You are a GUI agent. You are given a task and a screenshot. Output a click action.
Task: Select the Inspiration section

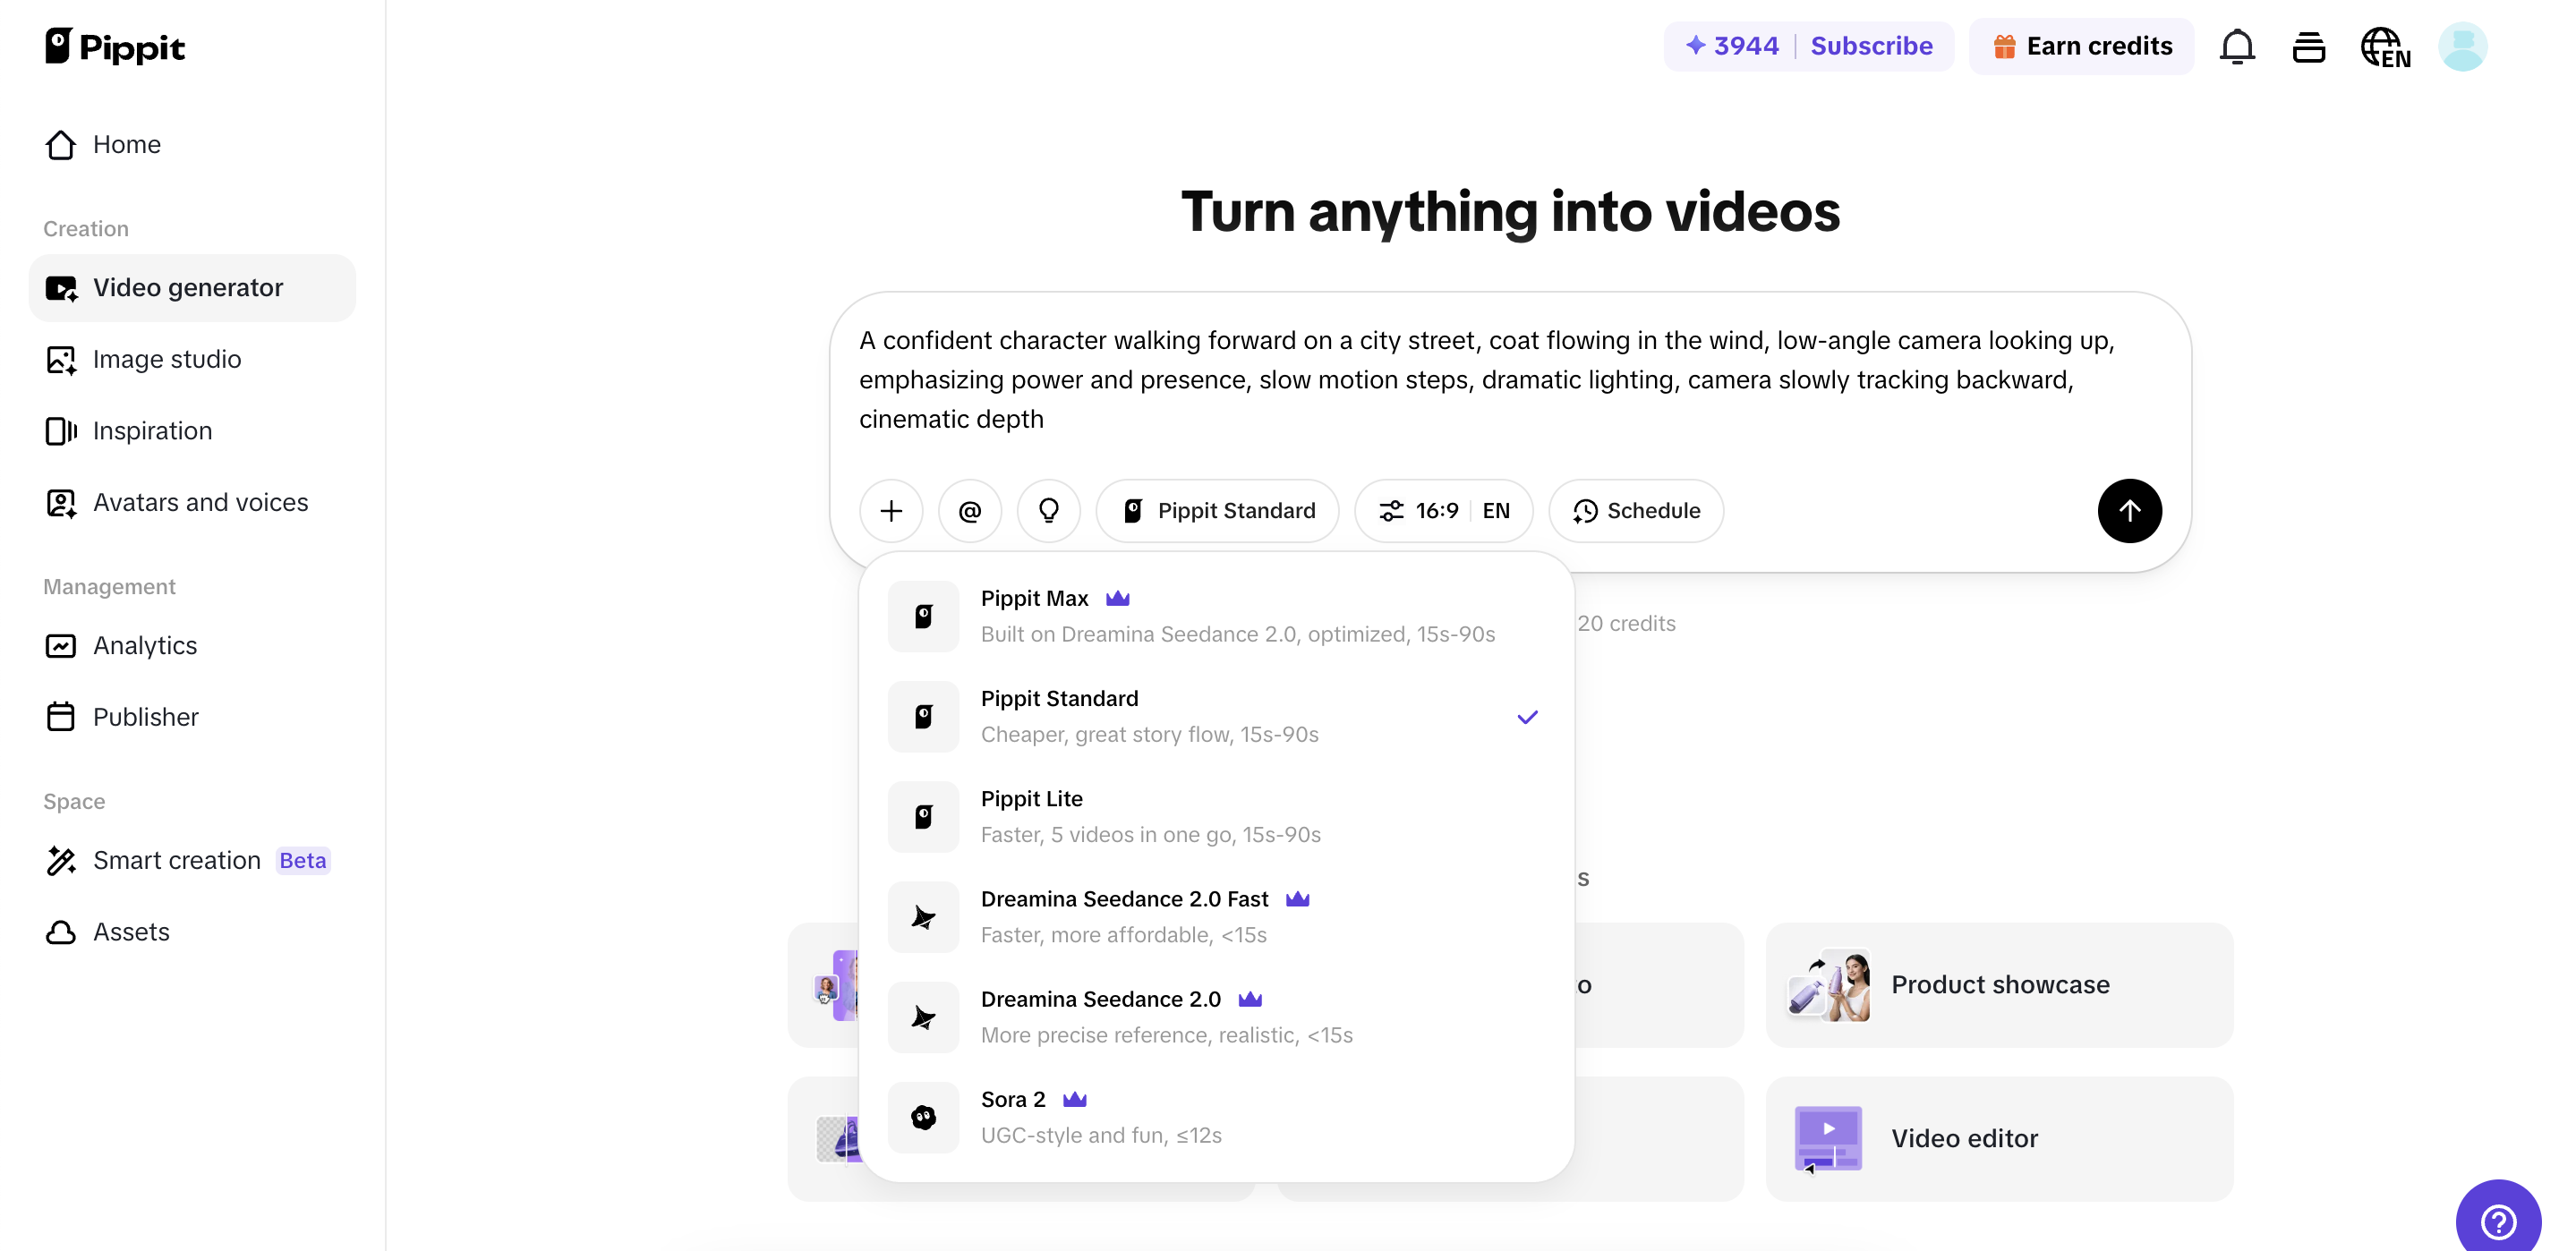pos(152,430)
